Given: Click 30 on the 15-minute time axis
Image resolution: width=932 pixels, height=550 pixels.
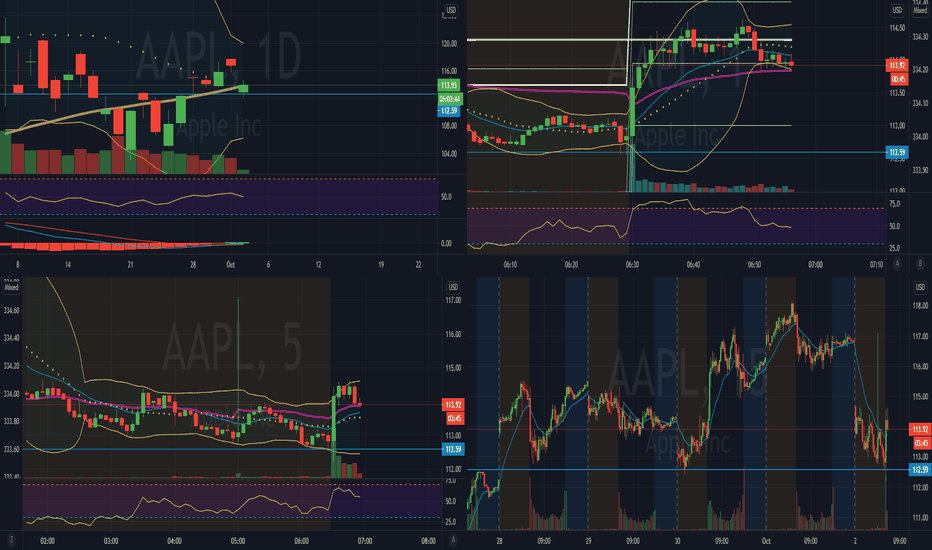Looking at the screenshot, I should click(x=677, y=541).
